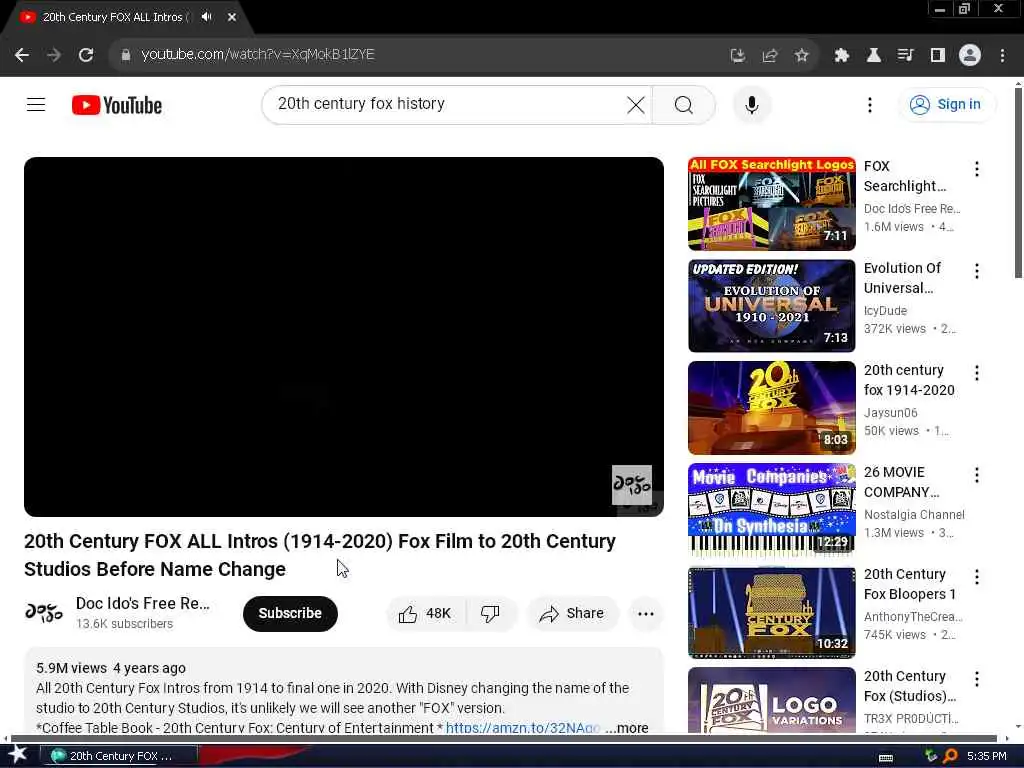This screenshot has width=1024, height=768.
Task: Go forward with the browser forward arrow
Action: (x=54, y=55)
